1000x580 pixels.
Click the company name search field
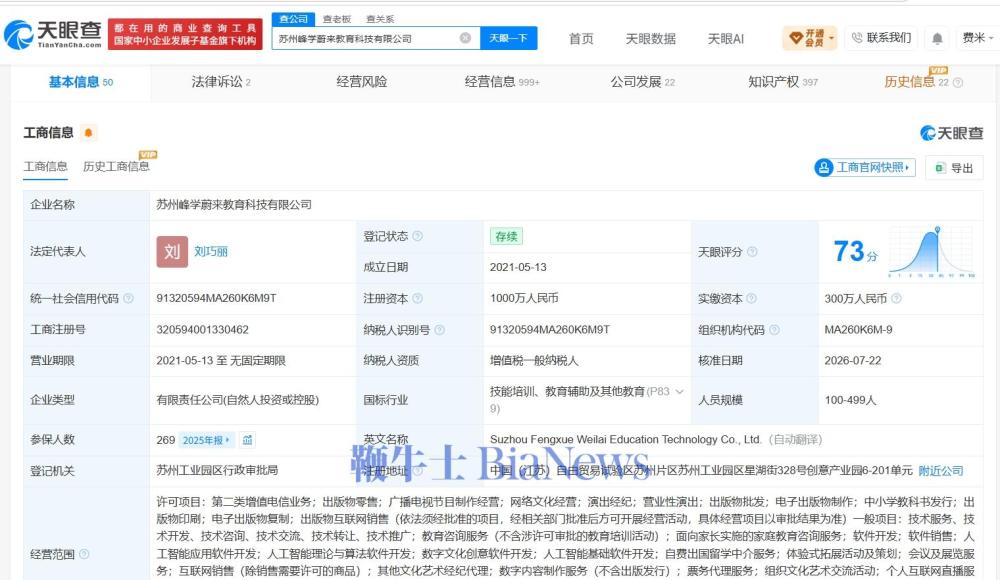click(367, 38)
